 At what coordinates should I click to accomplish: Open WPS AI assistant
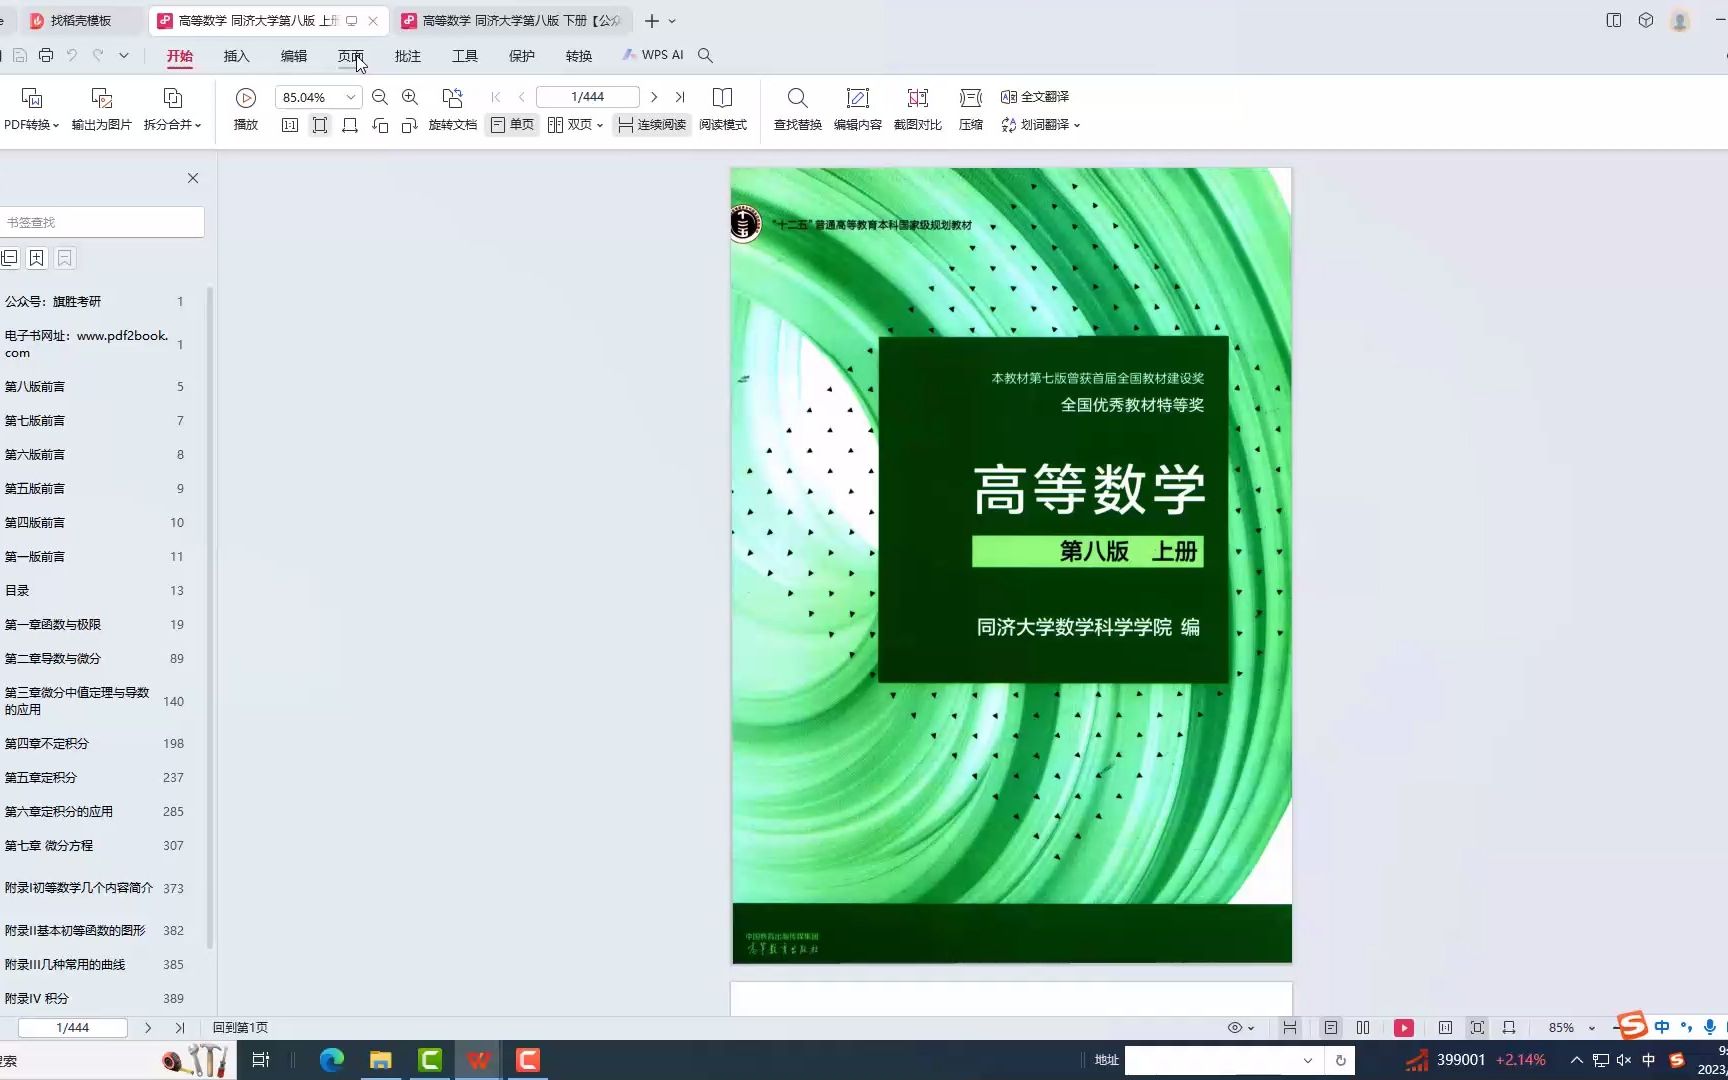652,55
